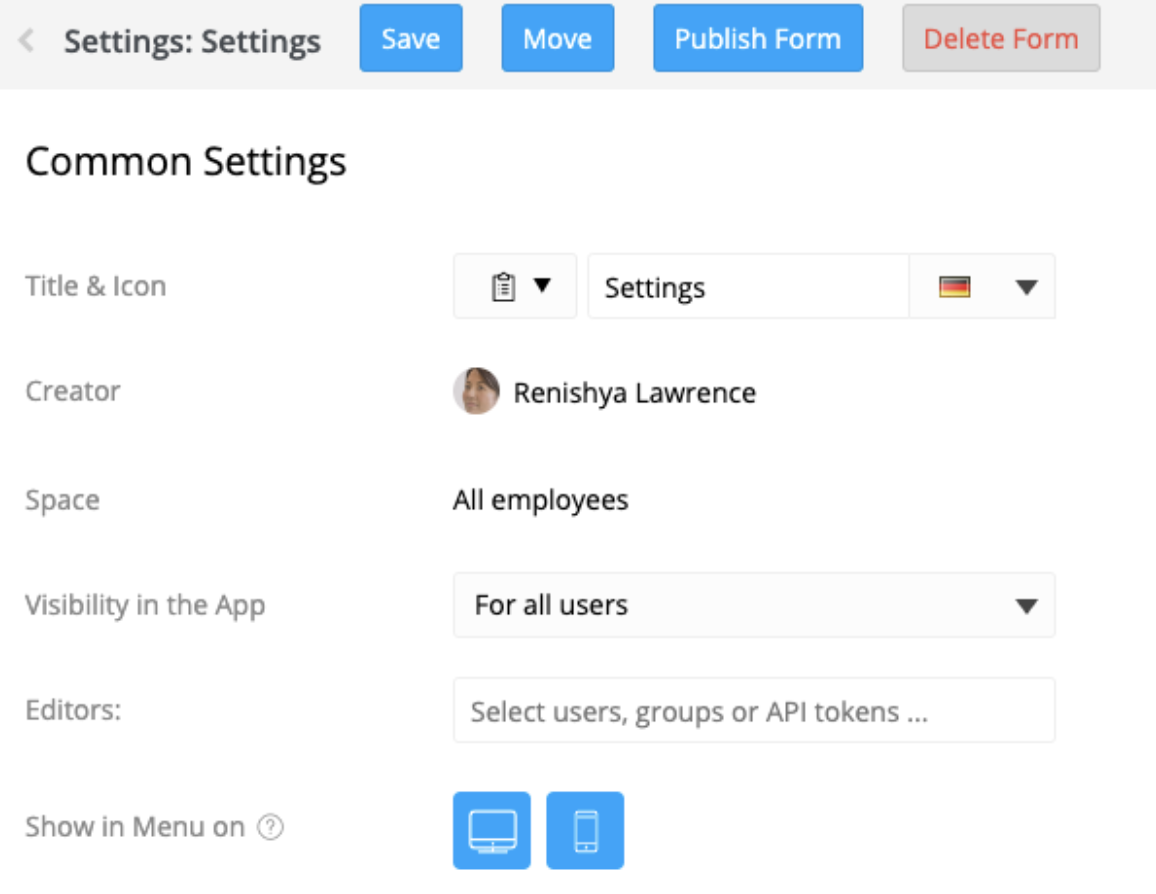Click the 'Settings: Settings' page title
1156x894 pixels.
(x=192, y=41)
